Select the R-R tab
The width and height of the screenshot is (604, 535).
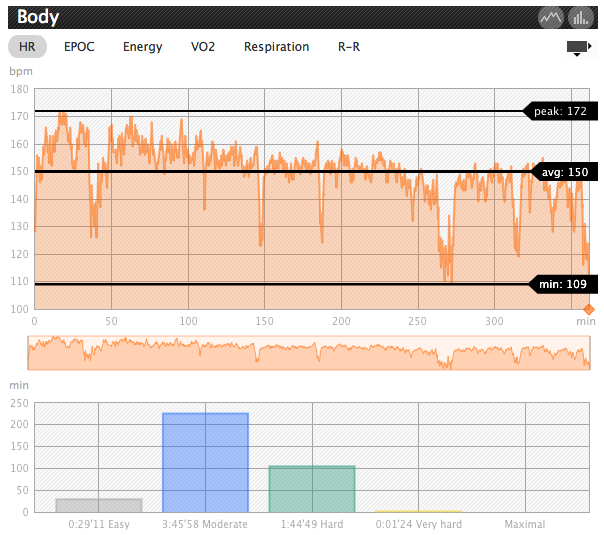pyautogui.click(x=350, y=47)
